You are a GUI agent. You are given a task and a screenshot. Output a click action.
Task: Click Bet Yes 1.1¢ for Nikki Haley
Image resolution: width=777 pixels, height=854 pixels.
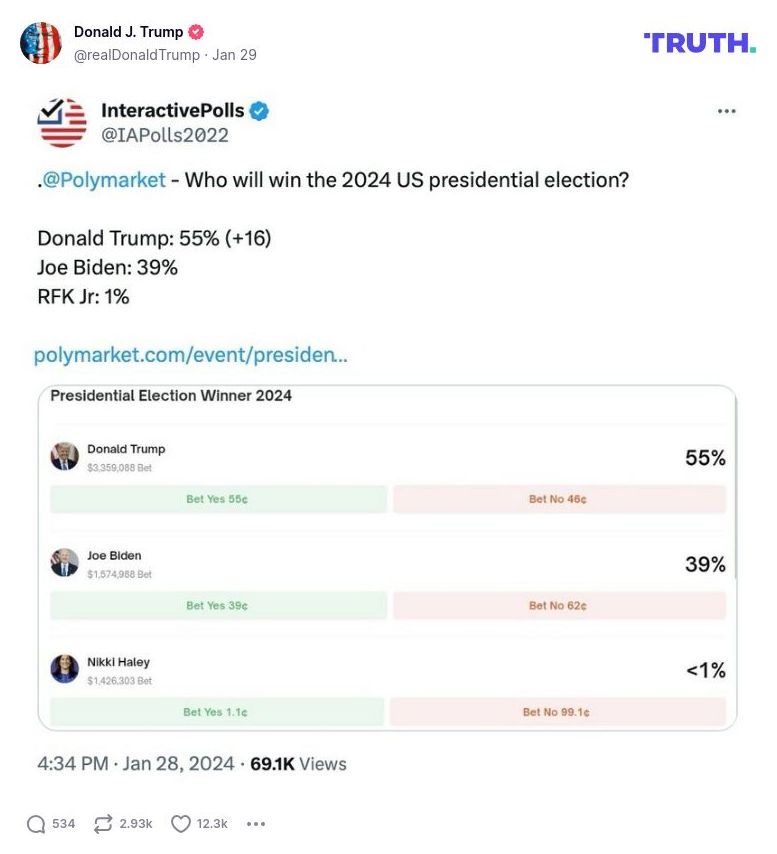coord(217,711)
